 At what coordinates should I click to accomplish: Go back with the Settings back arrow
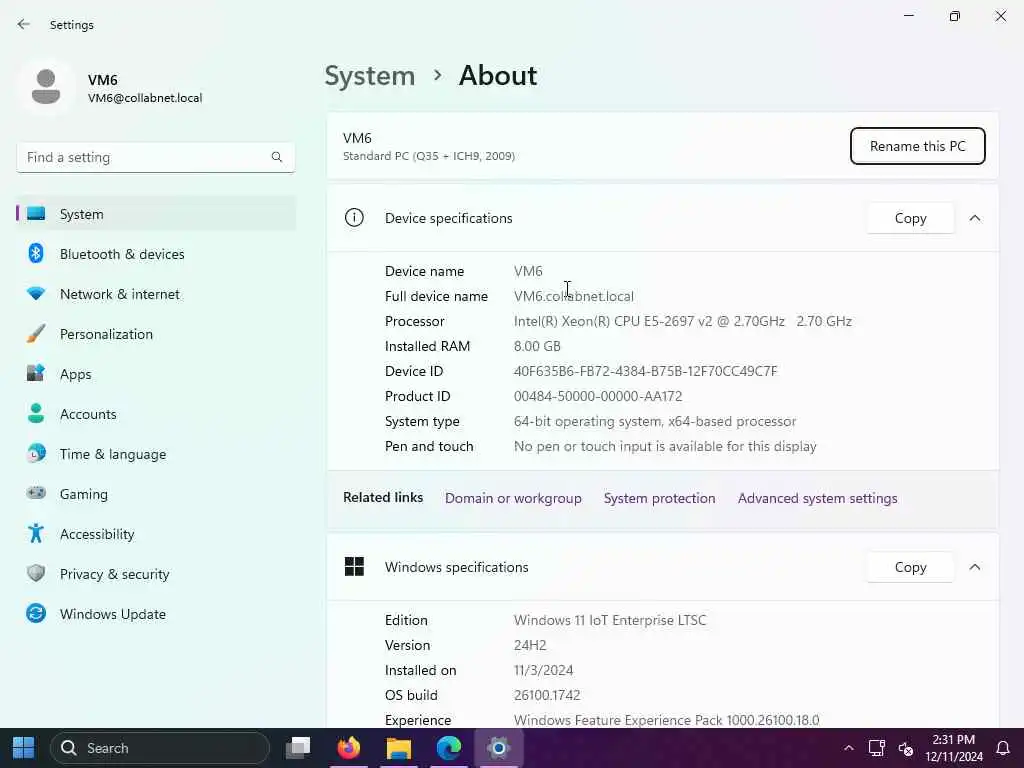click(24, 25)
